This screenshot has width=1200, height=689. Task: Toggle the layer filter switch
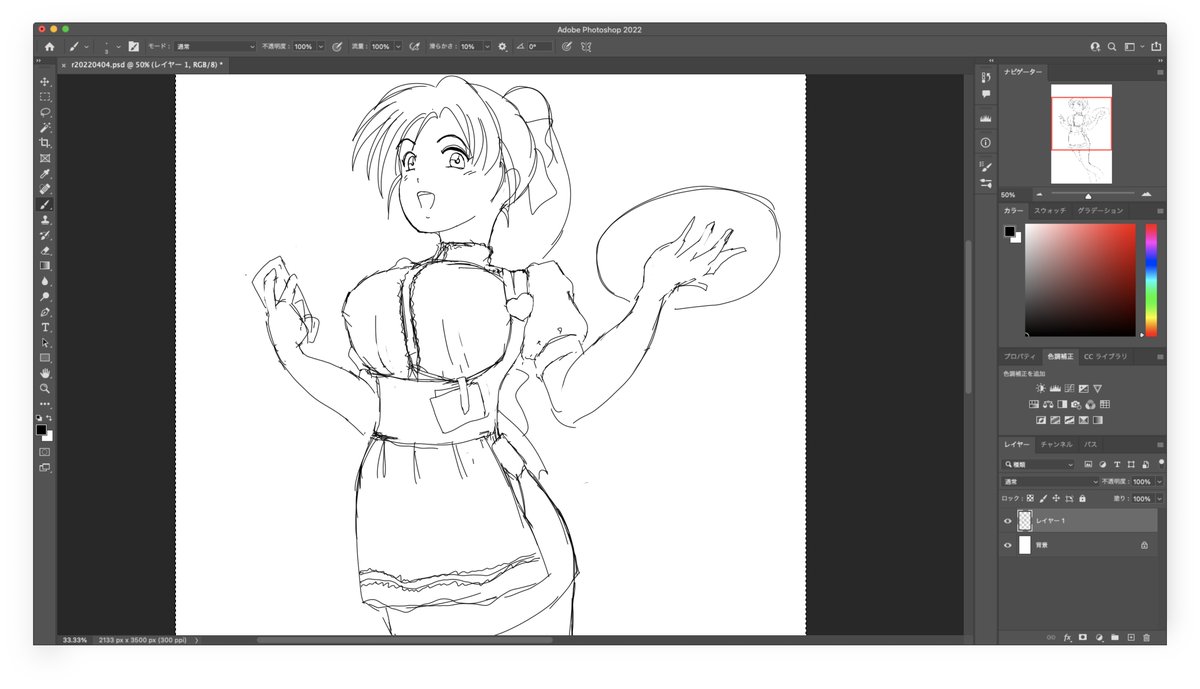pyautogui.click(x=1161, y=463)
